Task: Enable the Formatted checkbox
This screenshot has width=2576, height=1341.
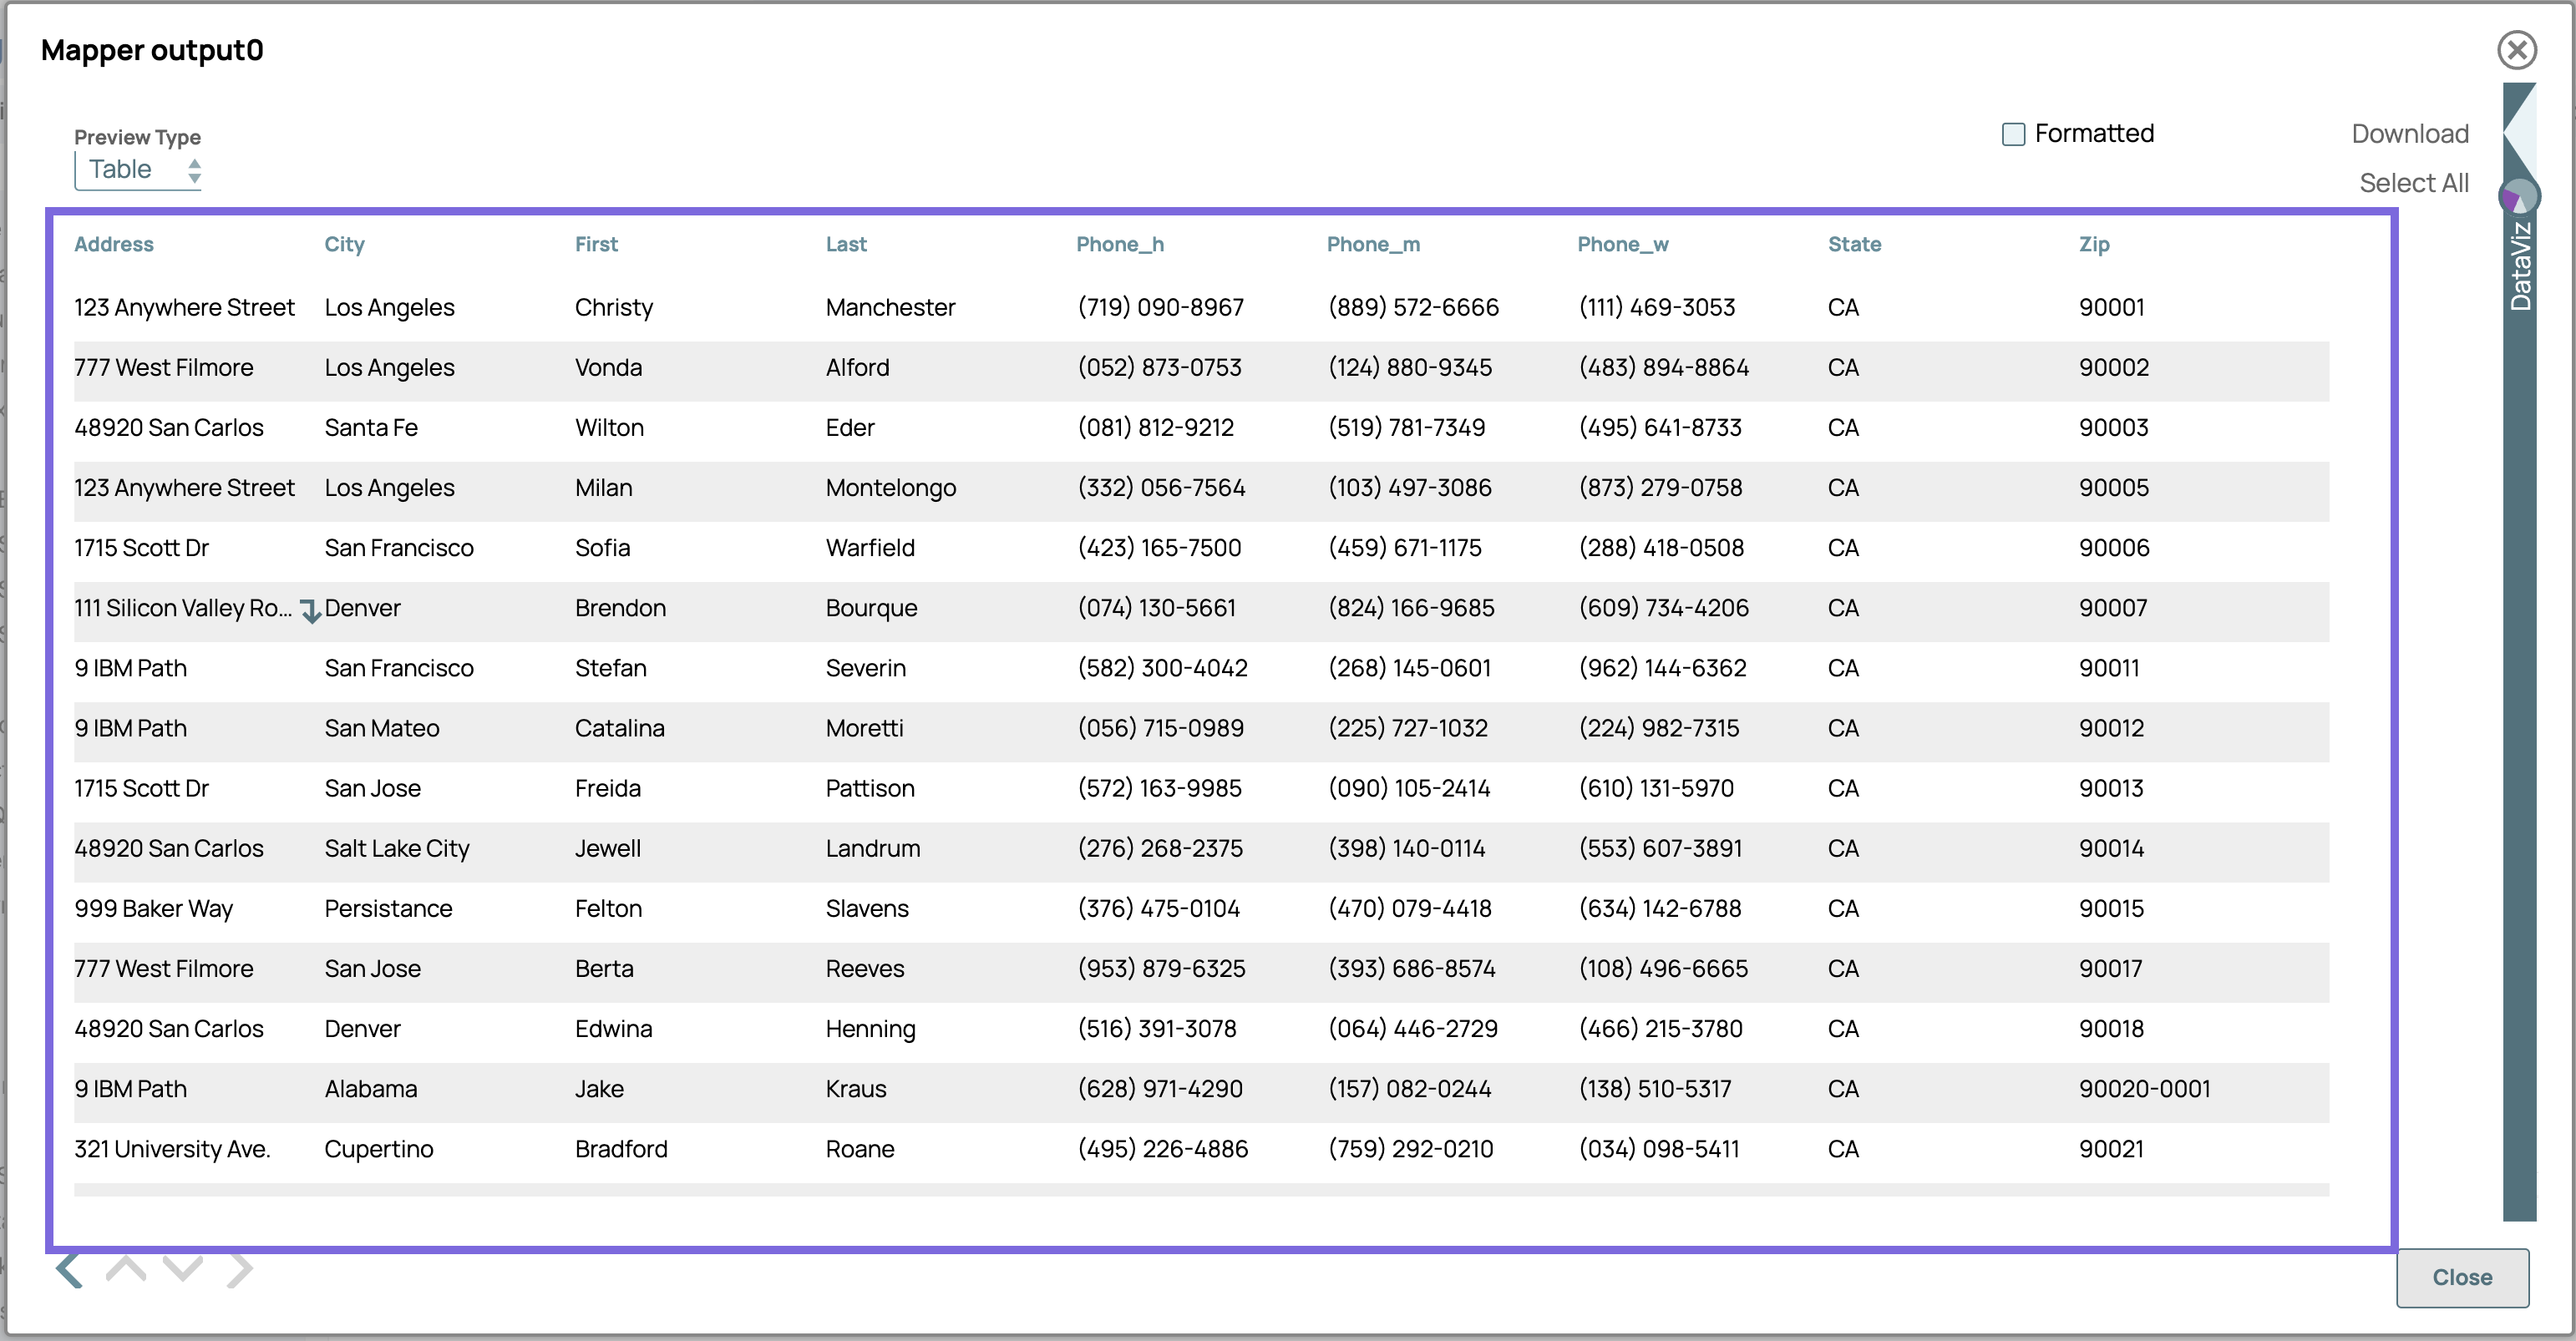Action: (2013, 134)
